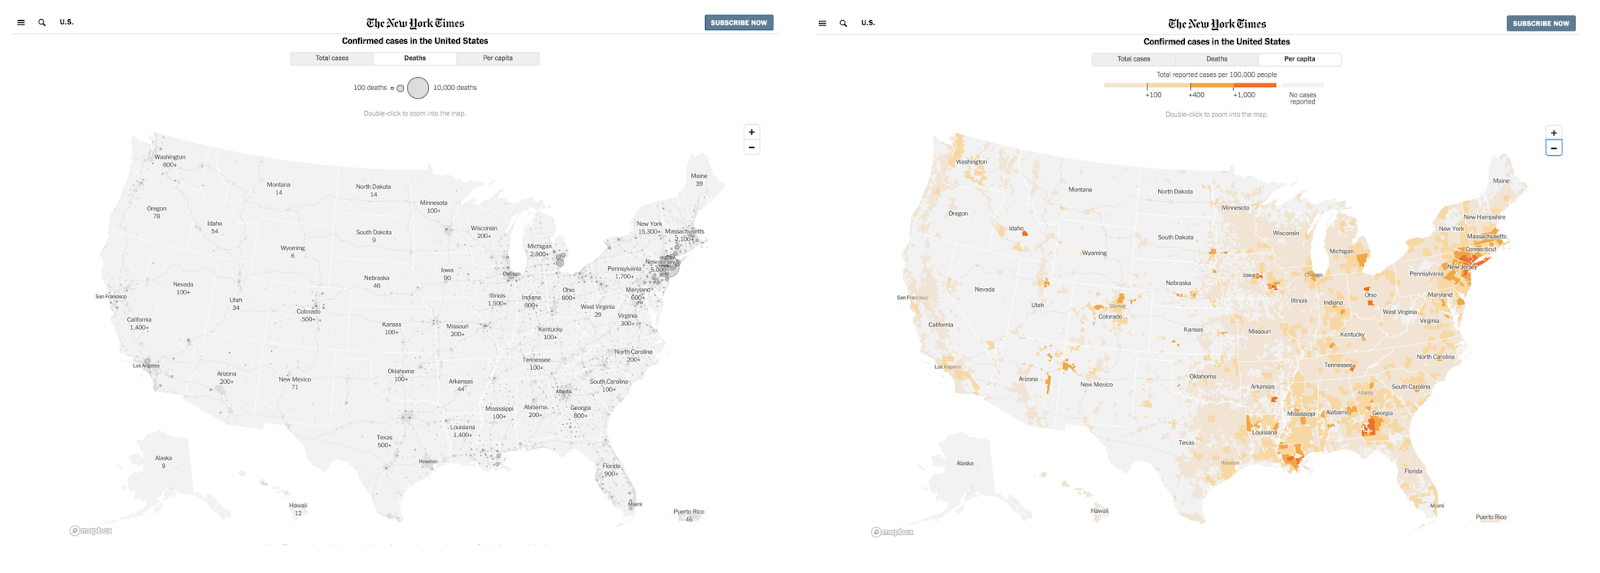The width and height of the screenshot is (1600, 573).
Task: Zoom out on the per capita map
Action: pyautogui.click(x=1553, y=148)
